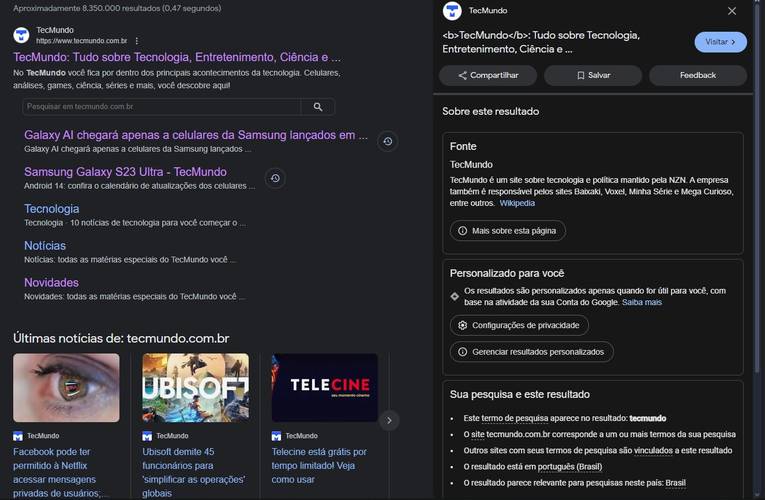Click the Saiba mais link
765x500 pixels.
(642, 302)
